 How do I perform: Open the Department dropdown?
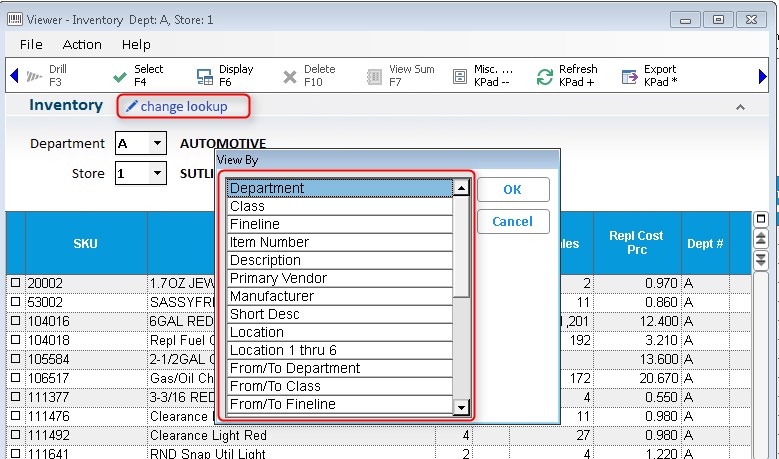157,144
